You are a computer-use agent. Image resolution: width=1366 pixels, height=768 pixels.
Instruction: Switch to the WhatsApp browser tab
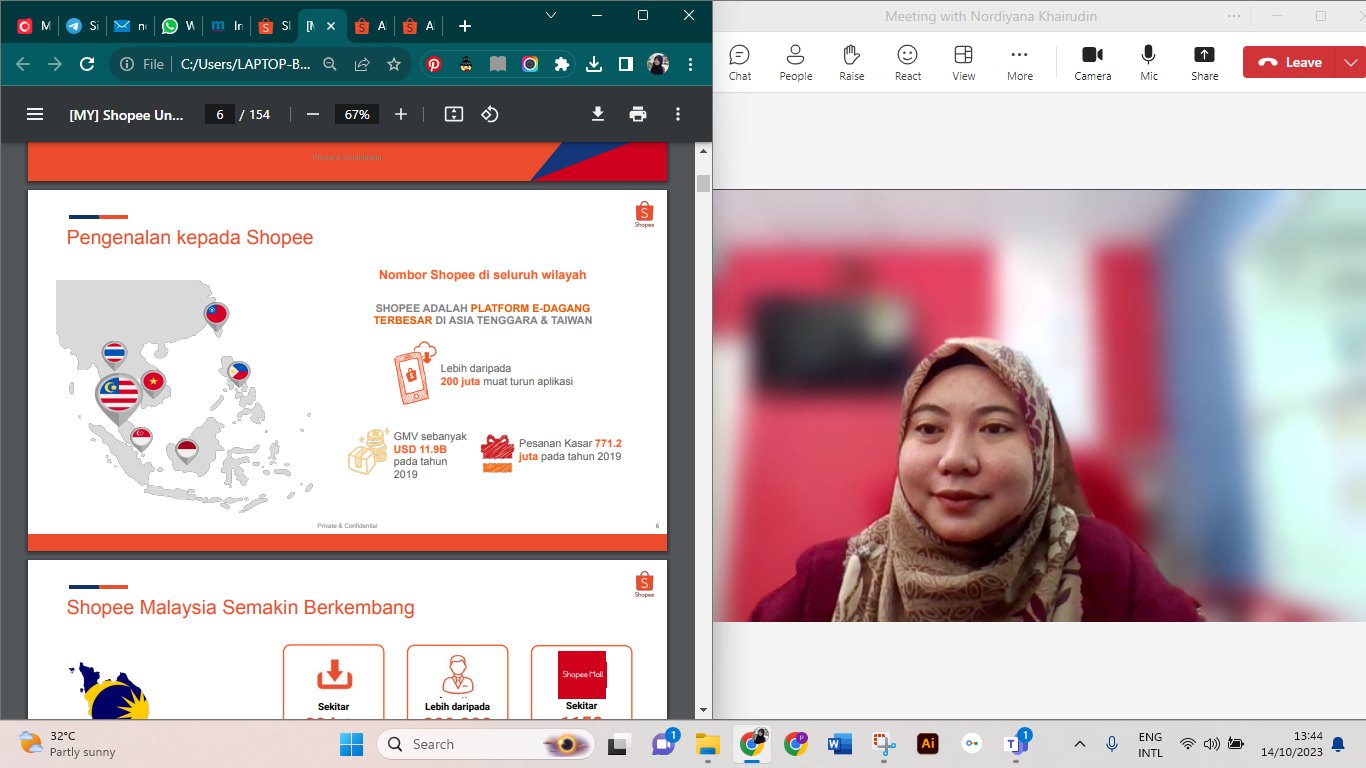178,26
